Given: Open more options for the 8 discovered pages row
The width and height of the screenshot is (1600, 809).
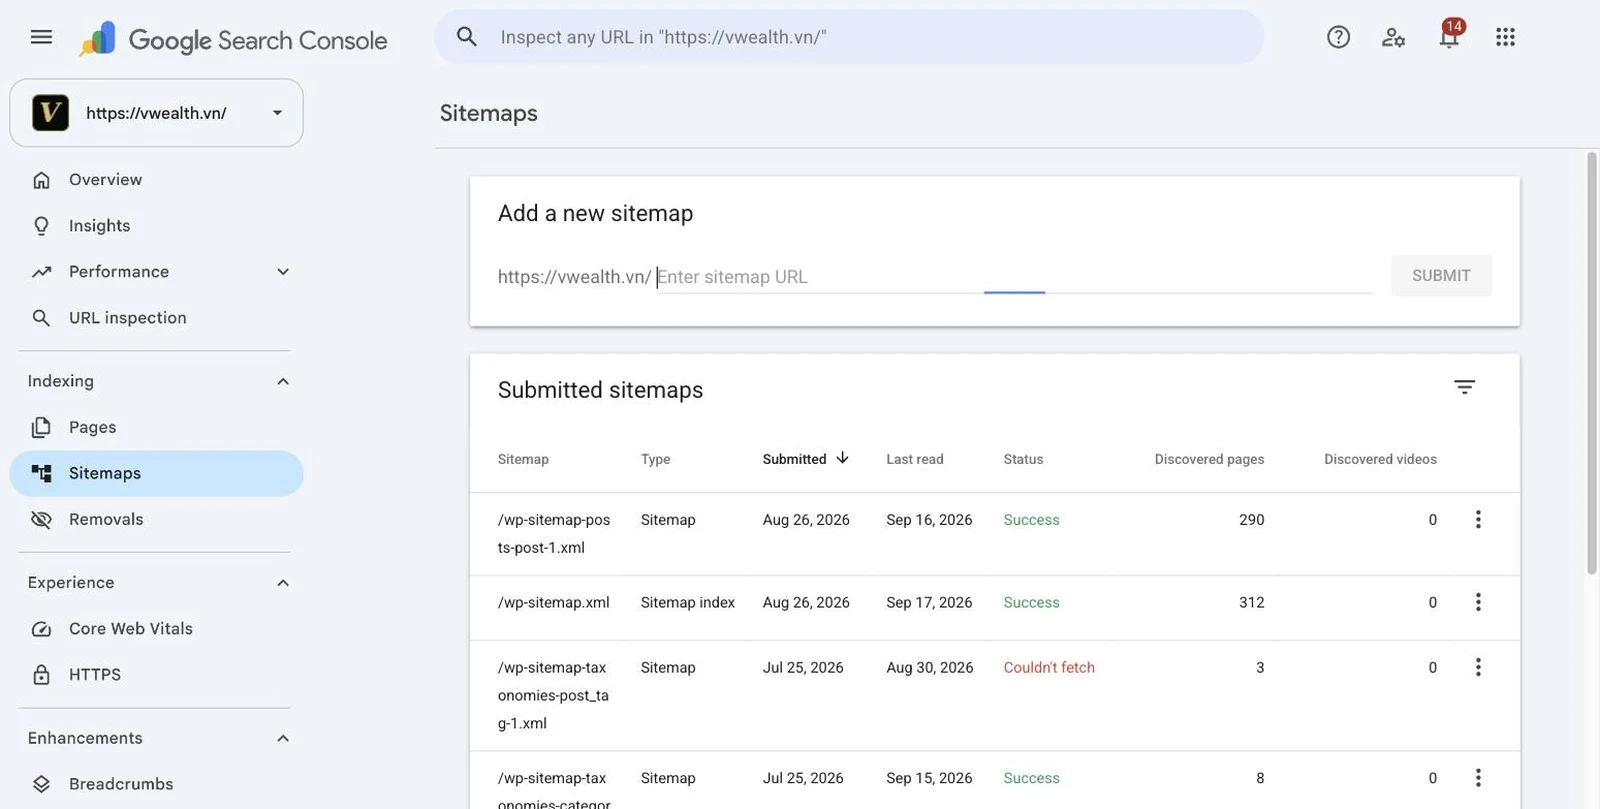Looking at the screenshot, I should tap(1478, 778).
